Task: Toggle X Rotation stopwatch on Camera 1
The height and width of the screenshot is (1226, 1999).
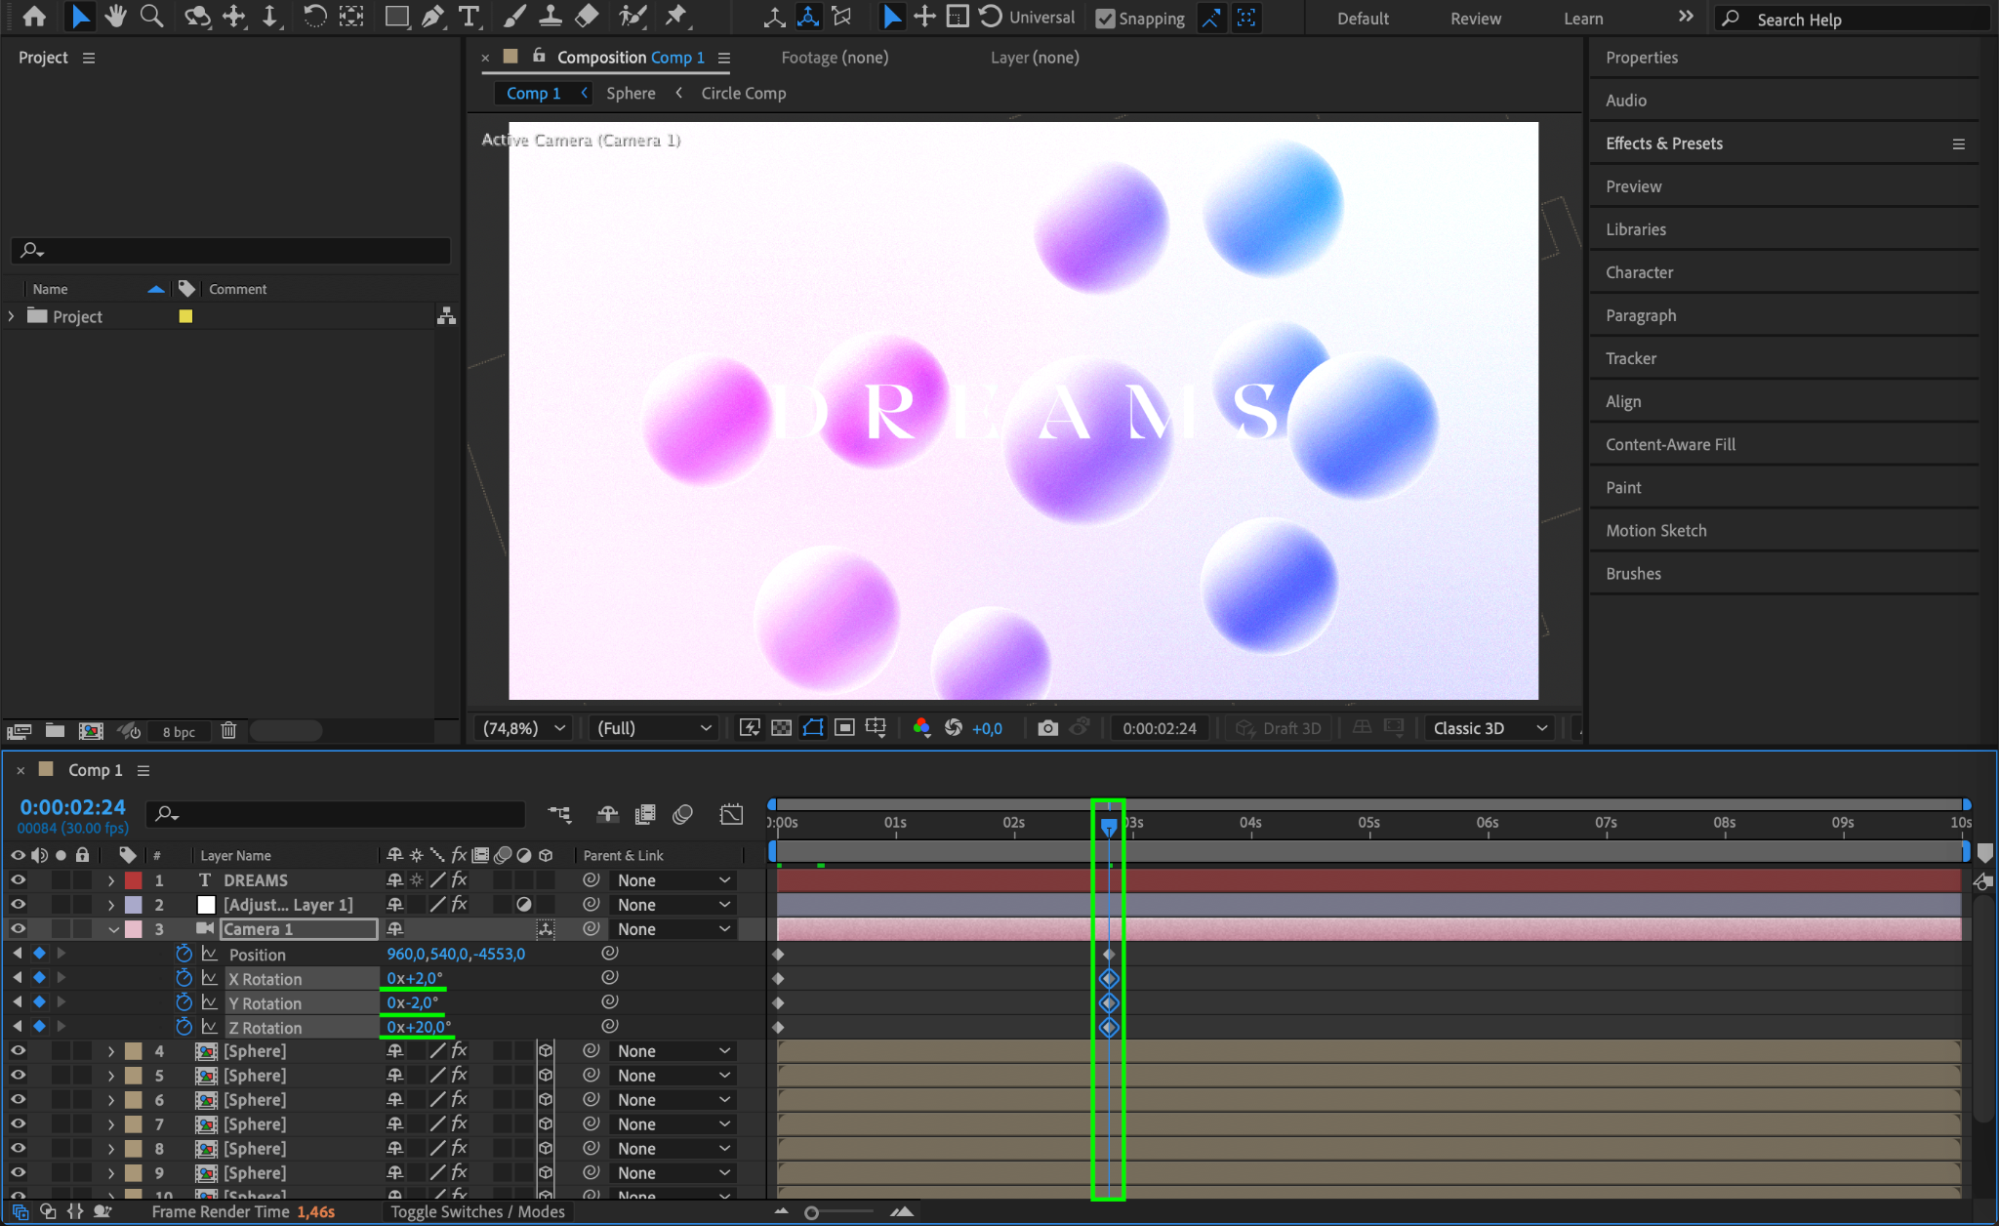Action: coord(184,978)
